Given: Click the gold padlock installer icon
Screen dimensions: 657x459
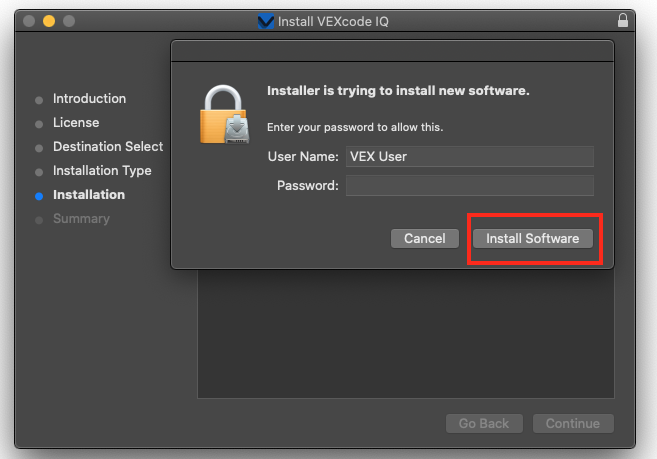Looking at the screenshot, I should tap(225, 115).
